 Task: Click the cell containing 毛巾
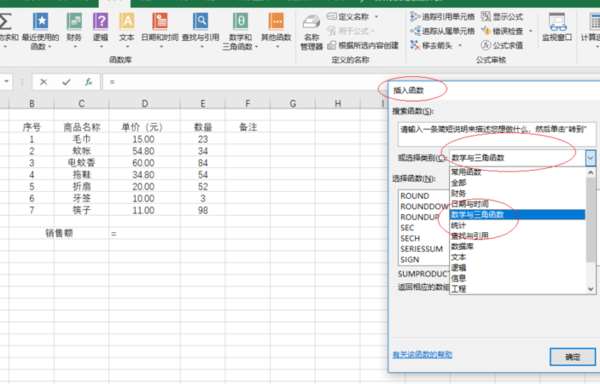pyautogui.click(x=82, y=139)
